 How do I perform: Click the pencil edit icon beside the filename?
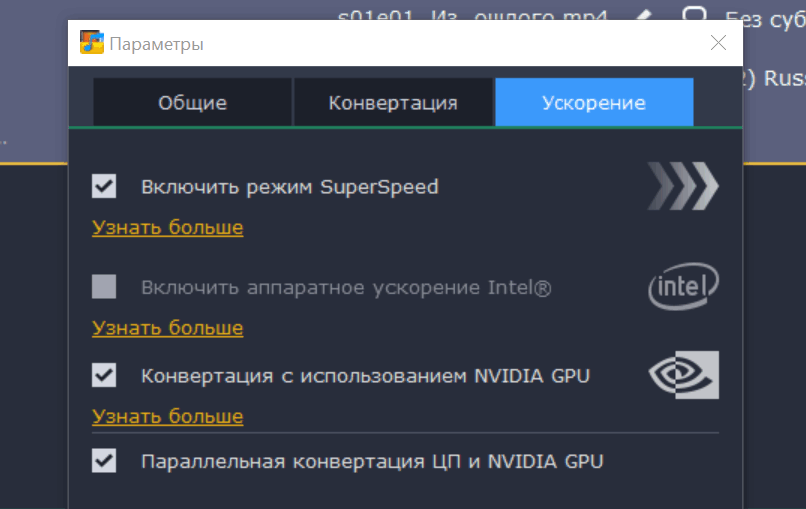click(643, 15)
